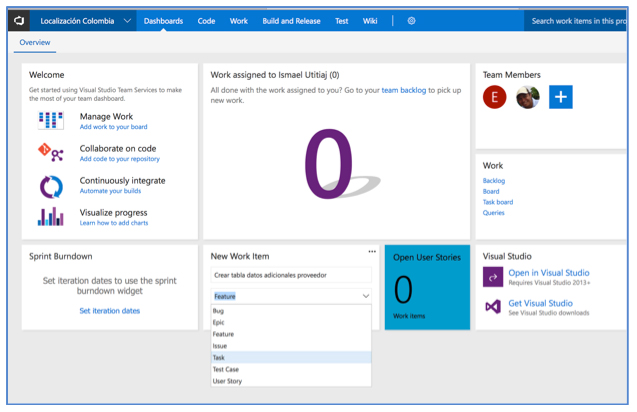Open Learn how to add charts link

point(114,223)
